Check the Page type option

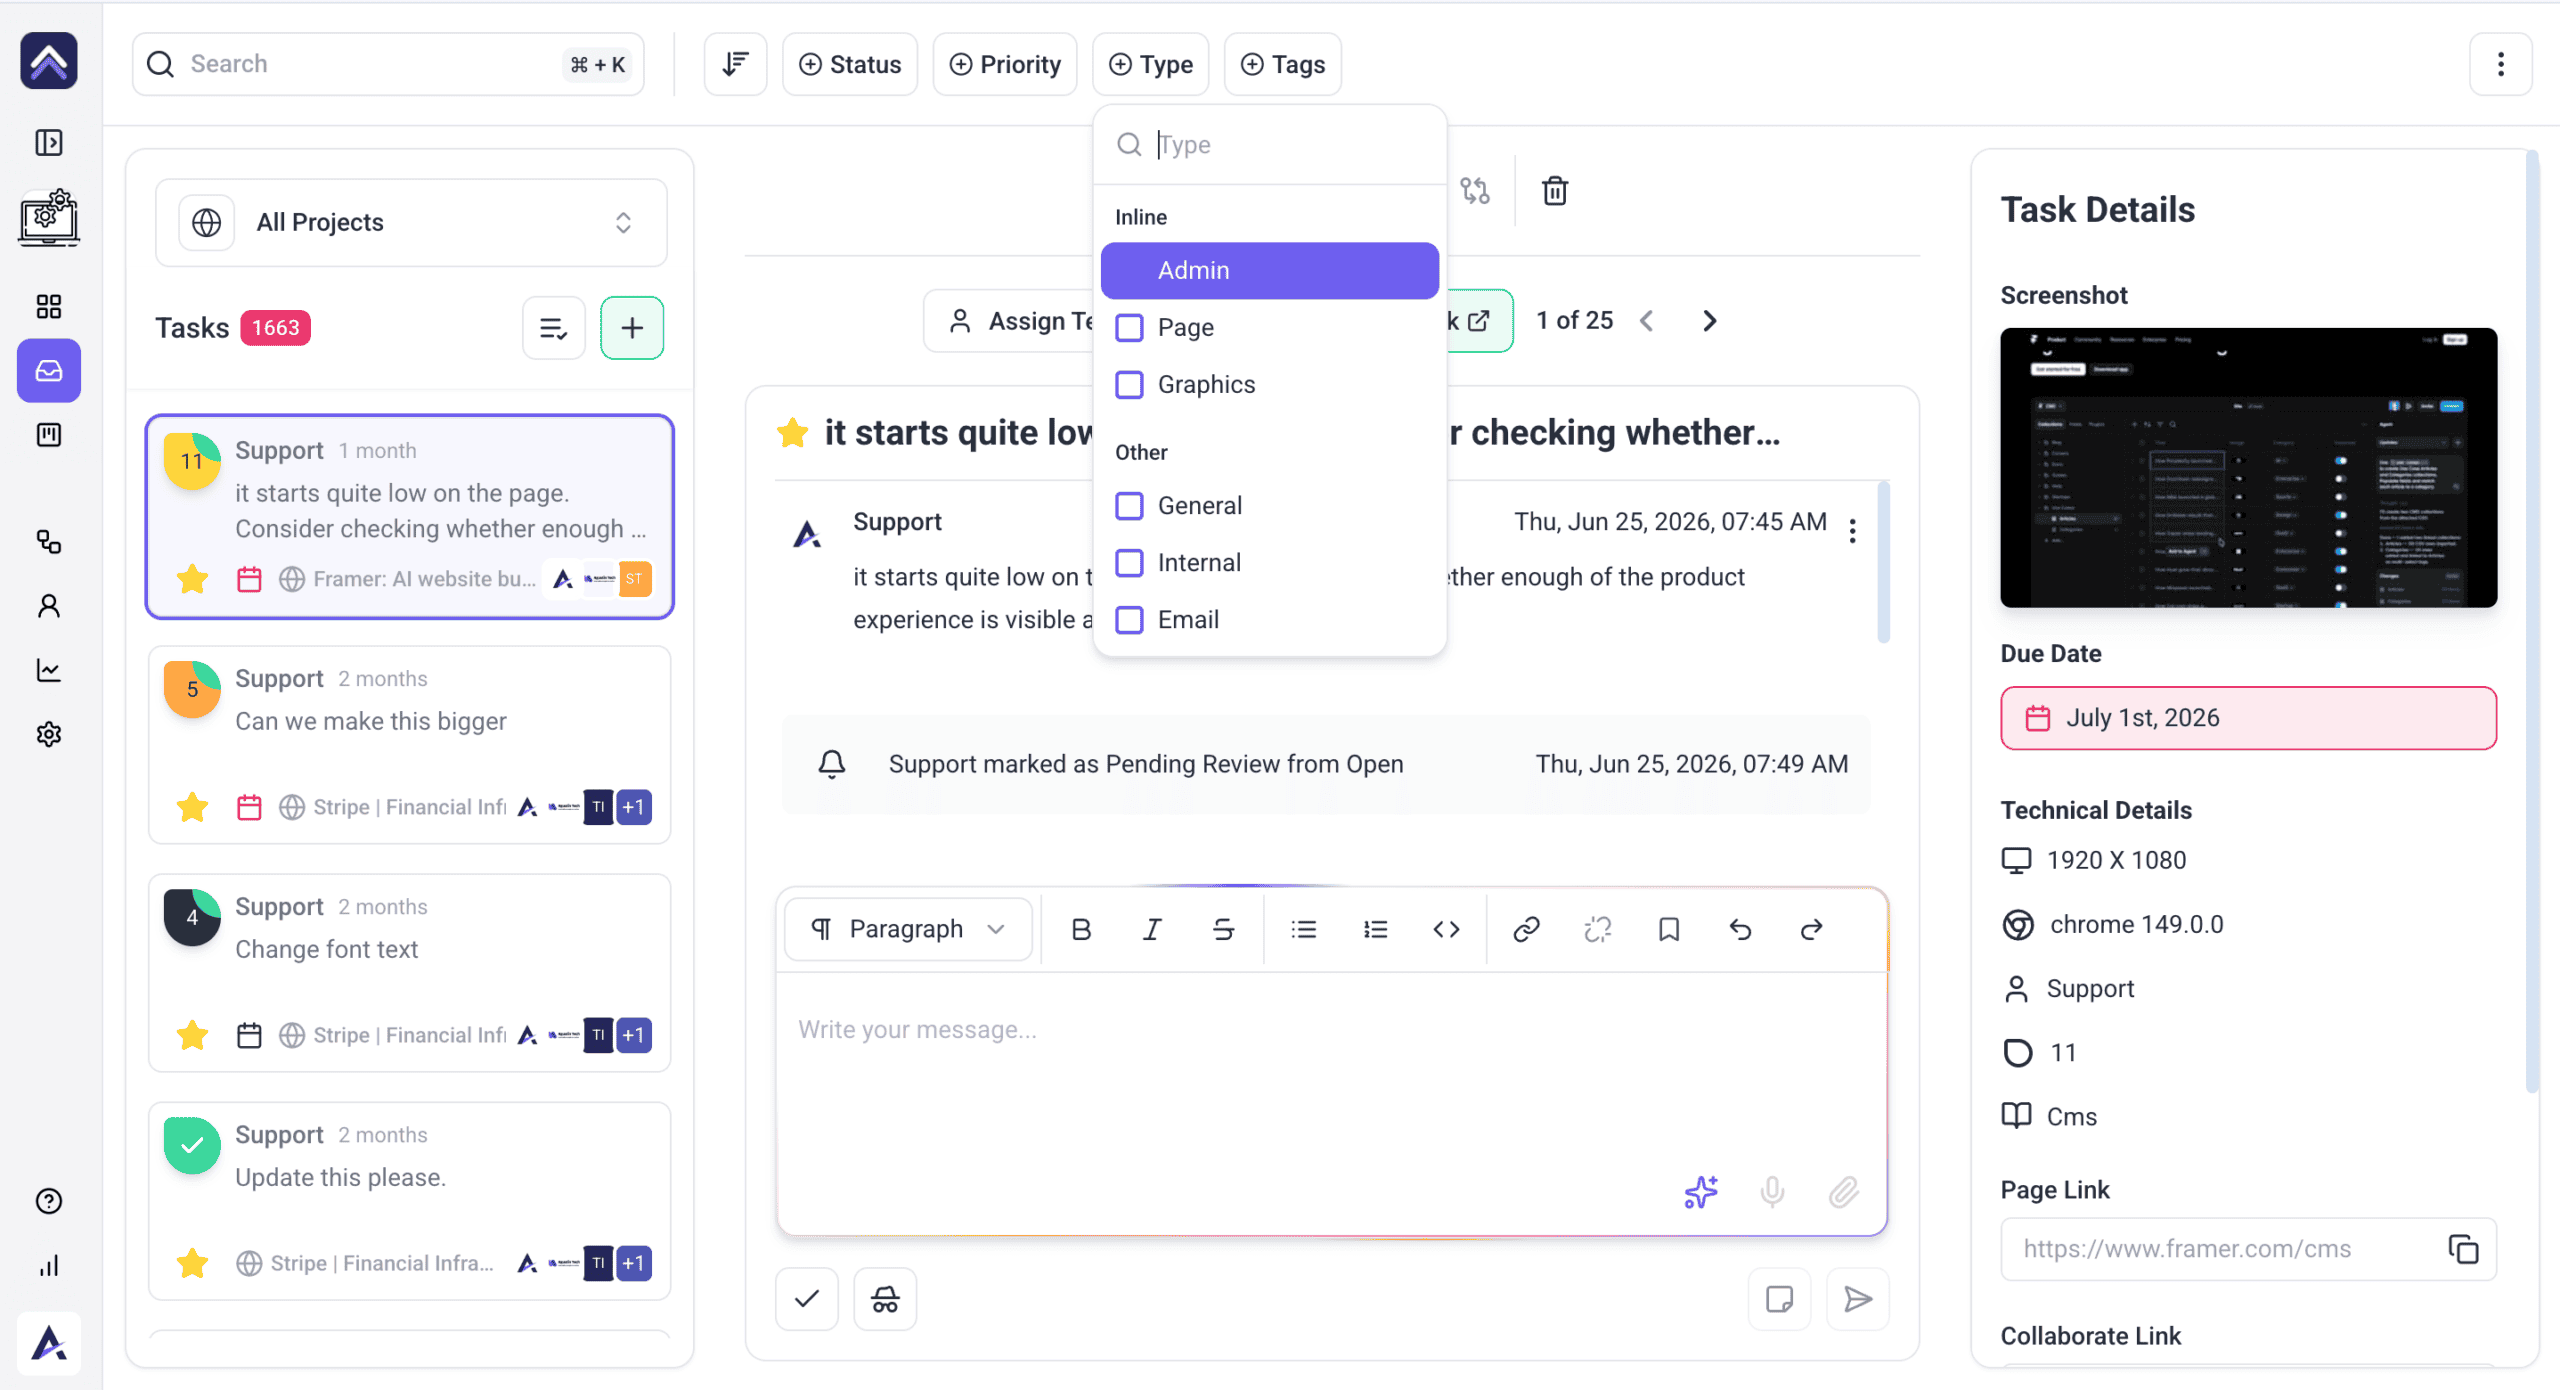(x=1130, y=328)
